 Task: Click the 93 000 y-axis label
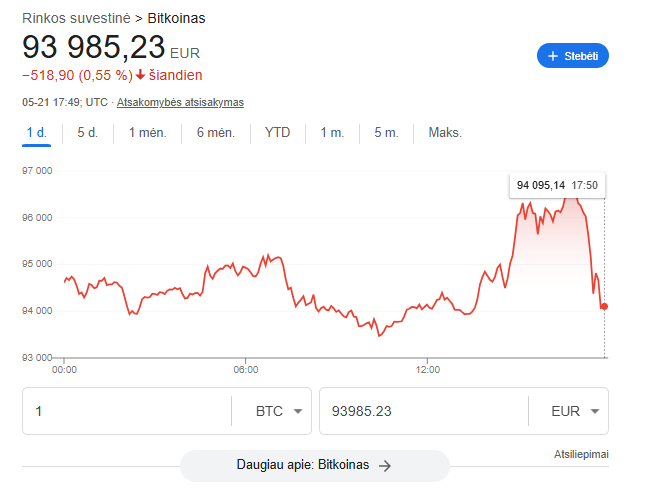[37, 357]
